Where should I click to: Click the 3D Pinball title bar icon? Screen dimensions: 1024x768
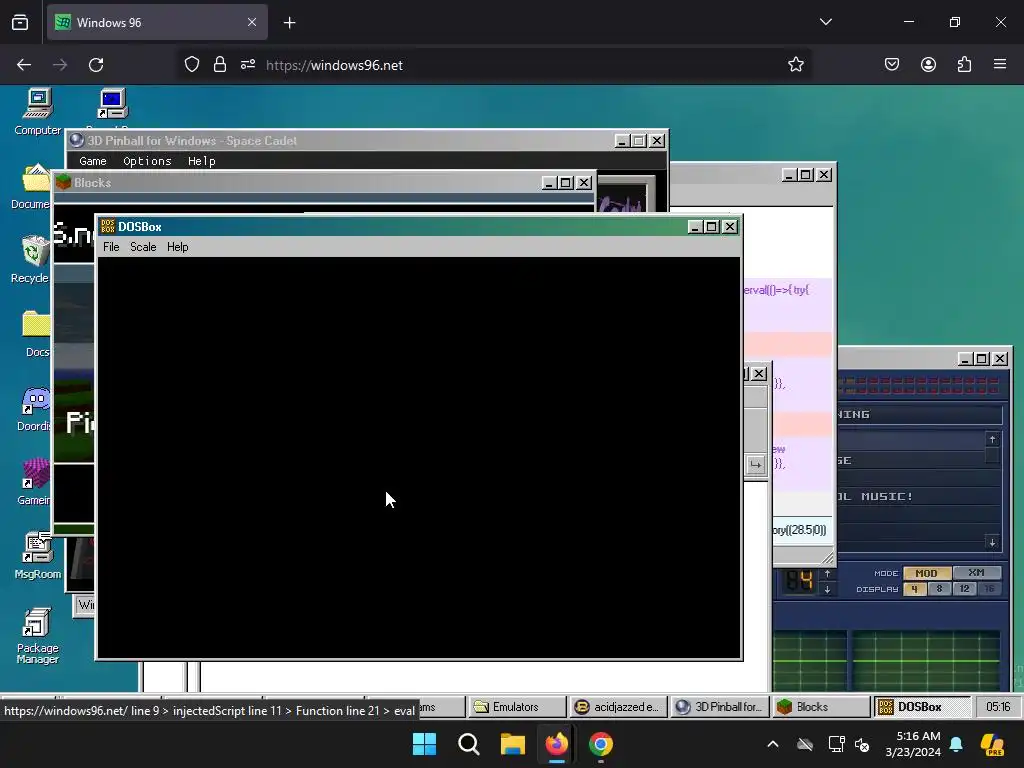point(76,140)
